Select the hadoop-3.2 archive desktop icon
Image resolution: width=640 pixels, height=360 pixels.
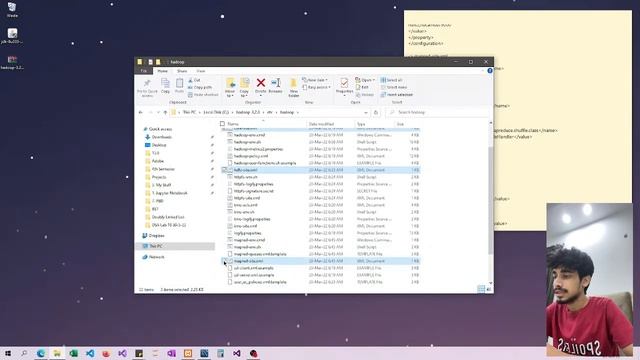pyautogui.click(x=12, y=62)
